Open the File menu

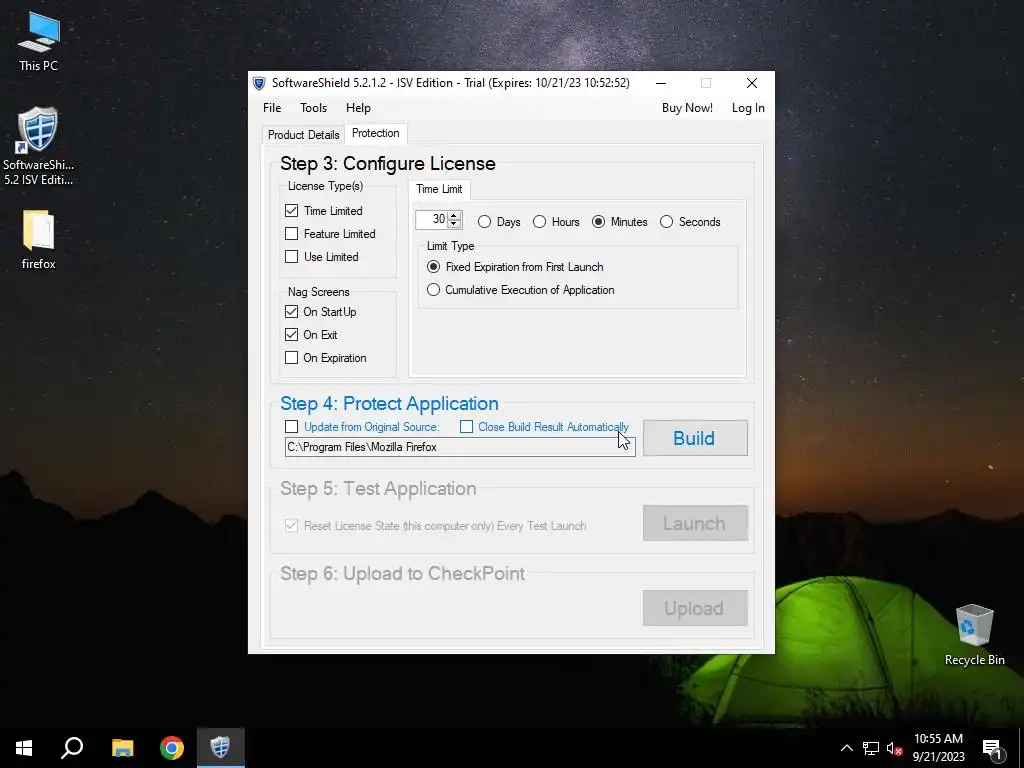[272, 108]
